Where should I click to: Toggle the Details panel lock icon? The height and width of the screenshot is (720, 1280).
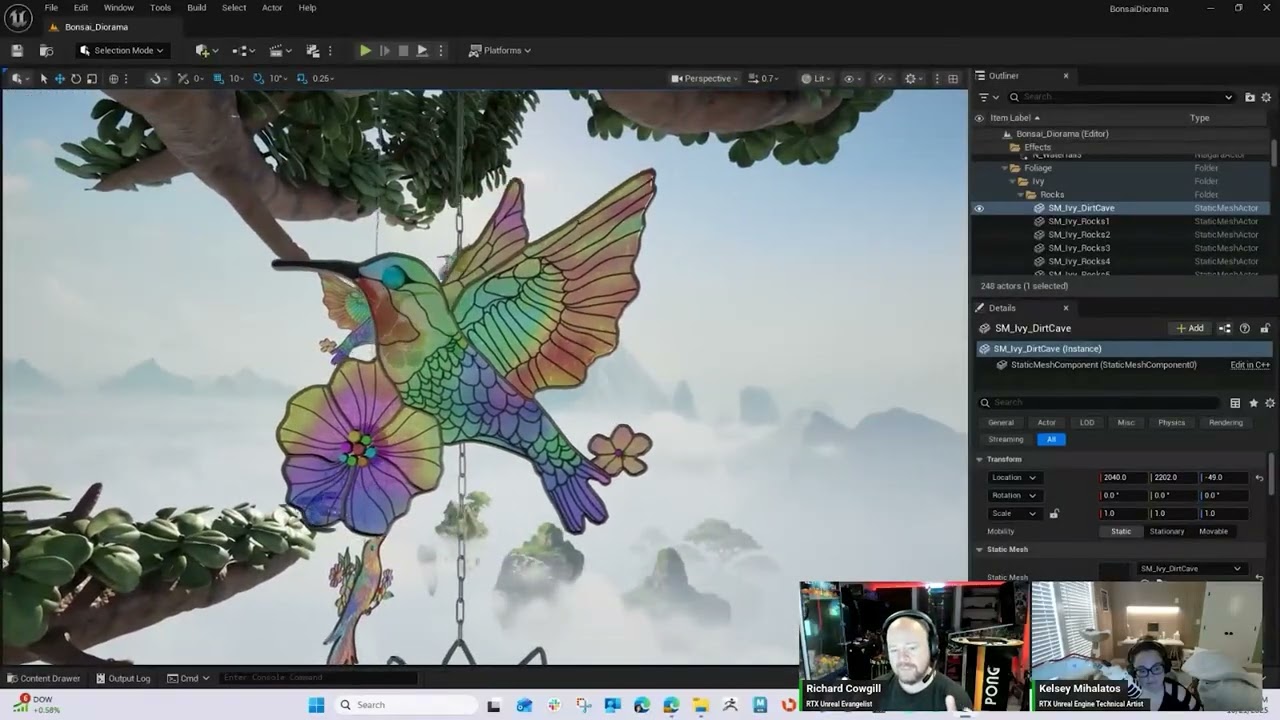[x=1264, y=328]
